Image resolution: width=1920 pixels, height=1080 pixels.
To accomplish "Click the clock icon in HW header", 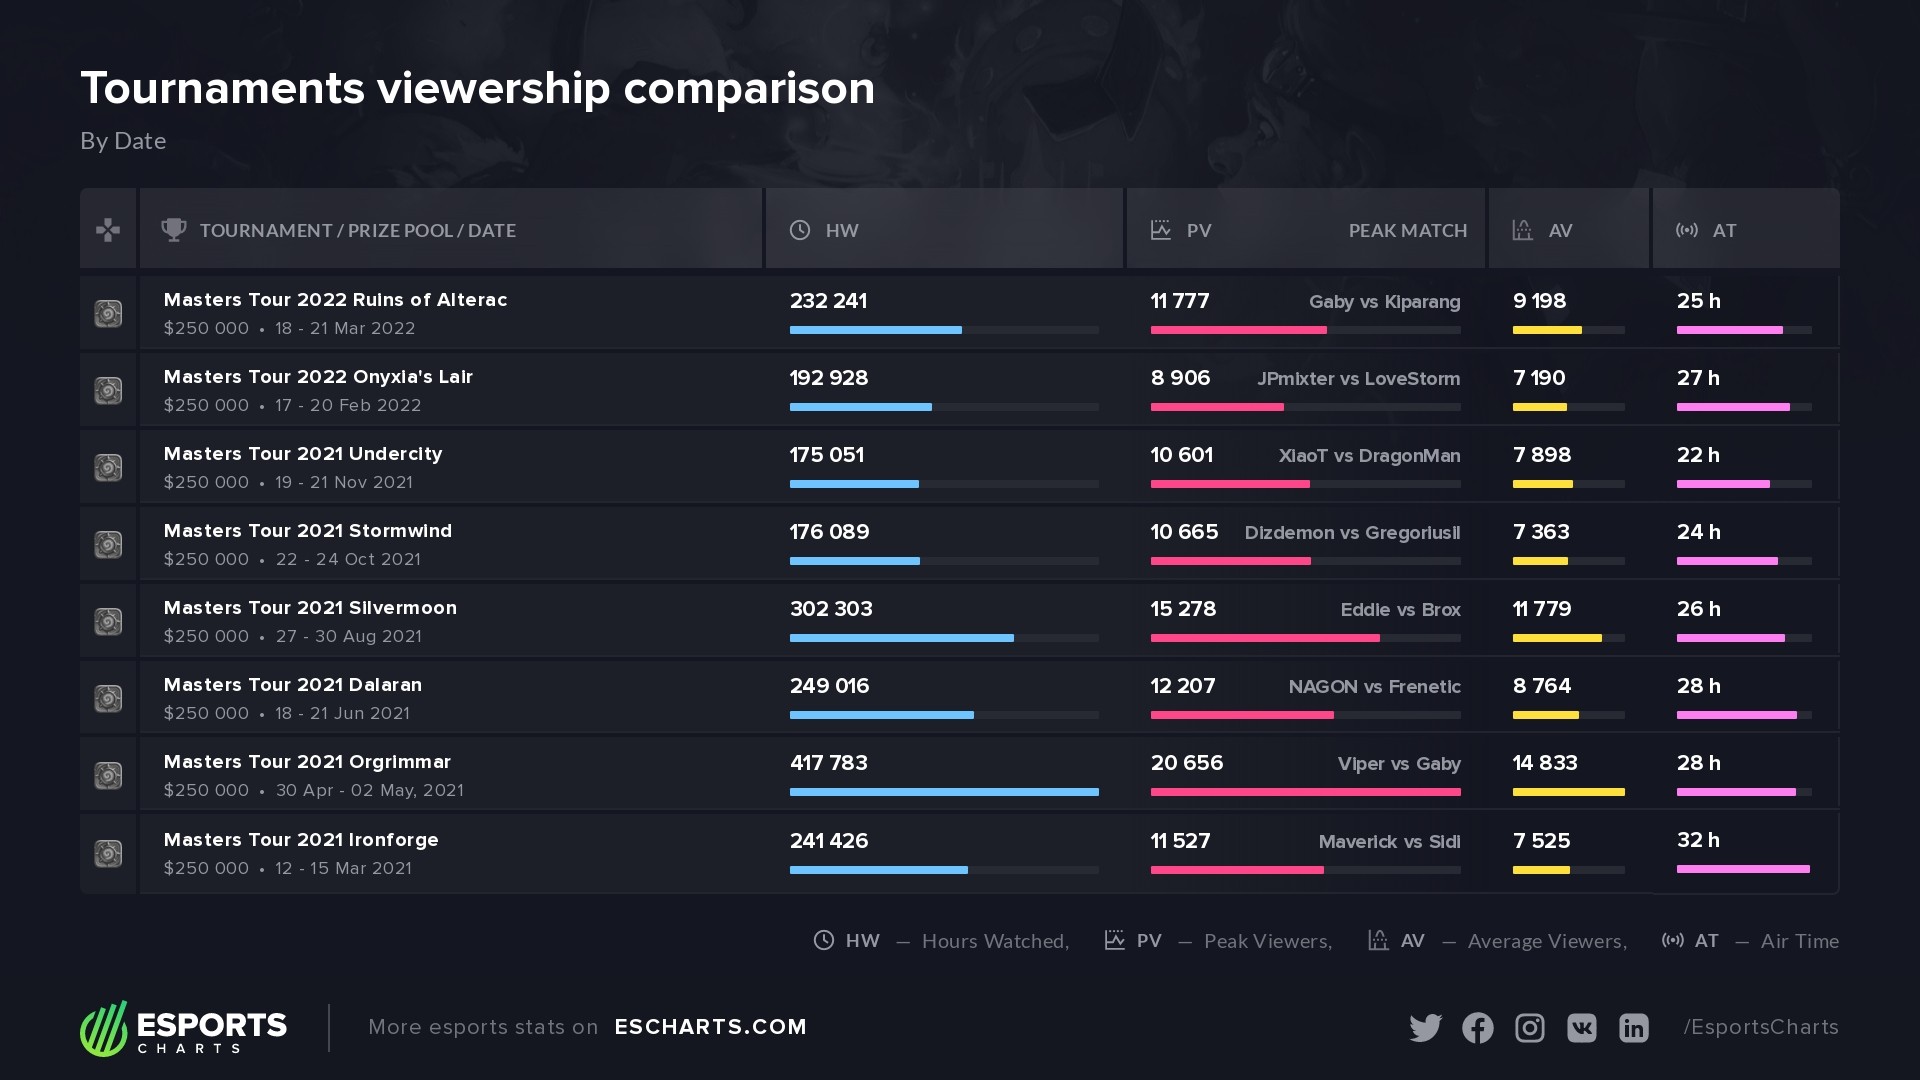I will (800, 230).
